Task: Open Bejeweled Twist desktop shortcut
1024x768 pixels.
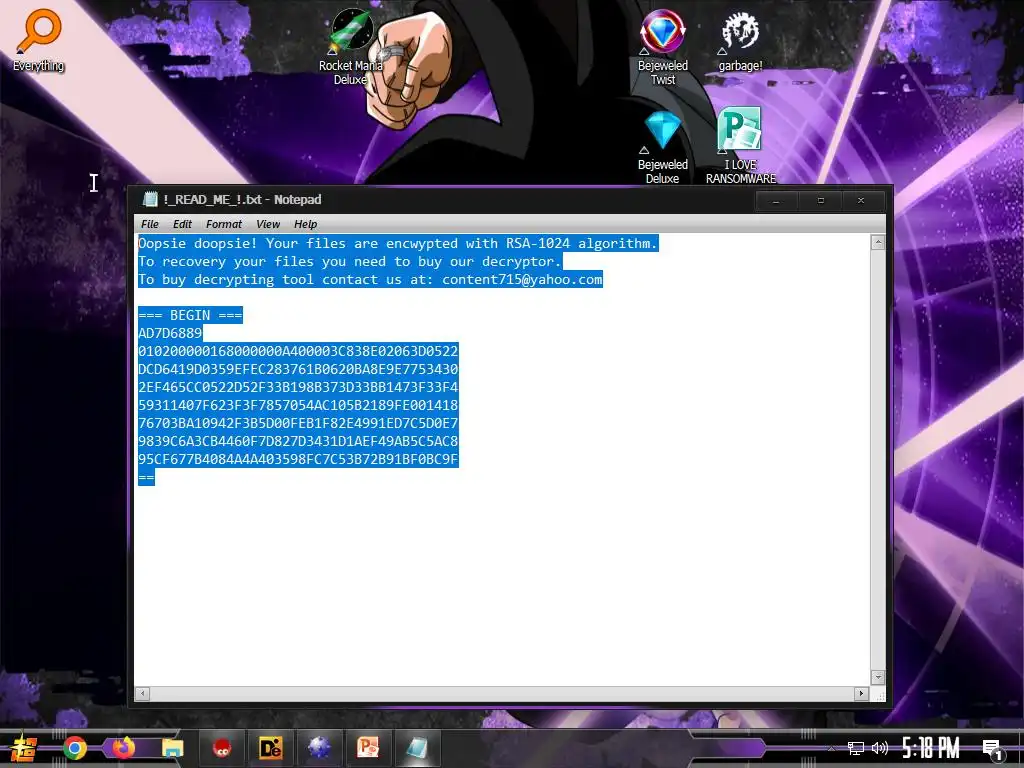Action: [x=663, y=47]
